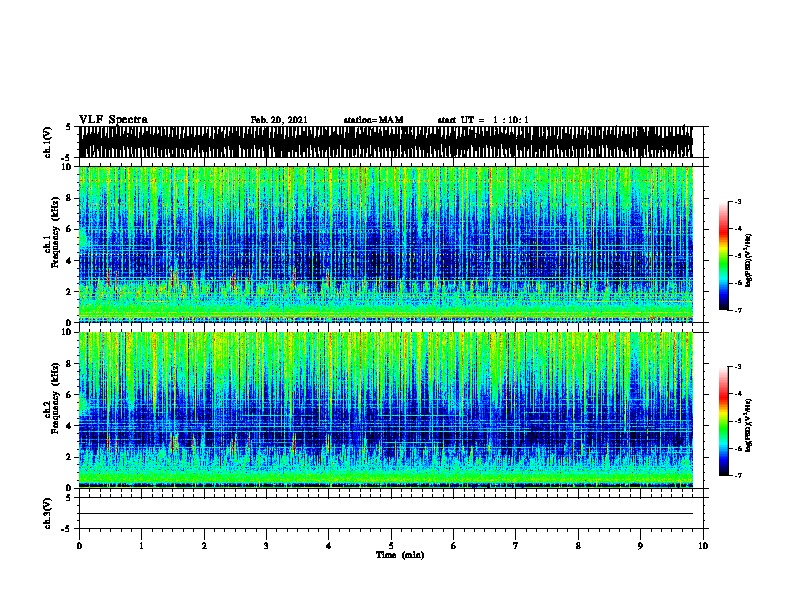Click the "-3" label on ch.1 color bar
This screenshot has width=792, height=612.
[738, 201]
